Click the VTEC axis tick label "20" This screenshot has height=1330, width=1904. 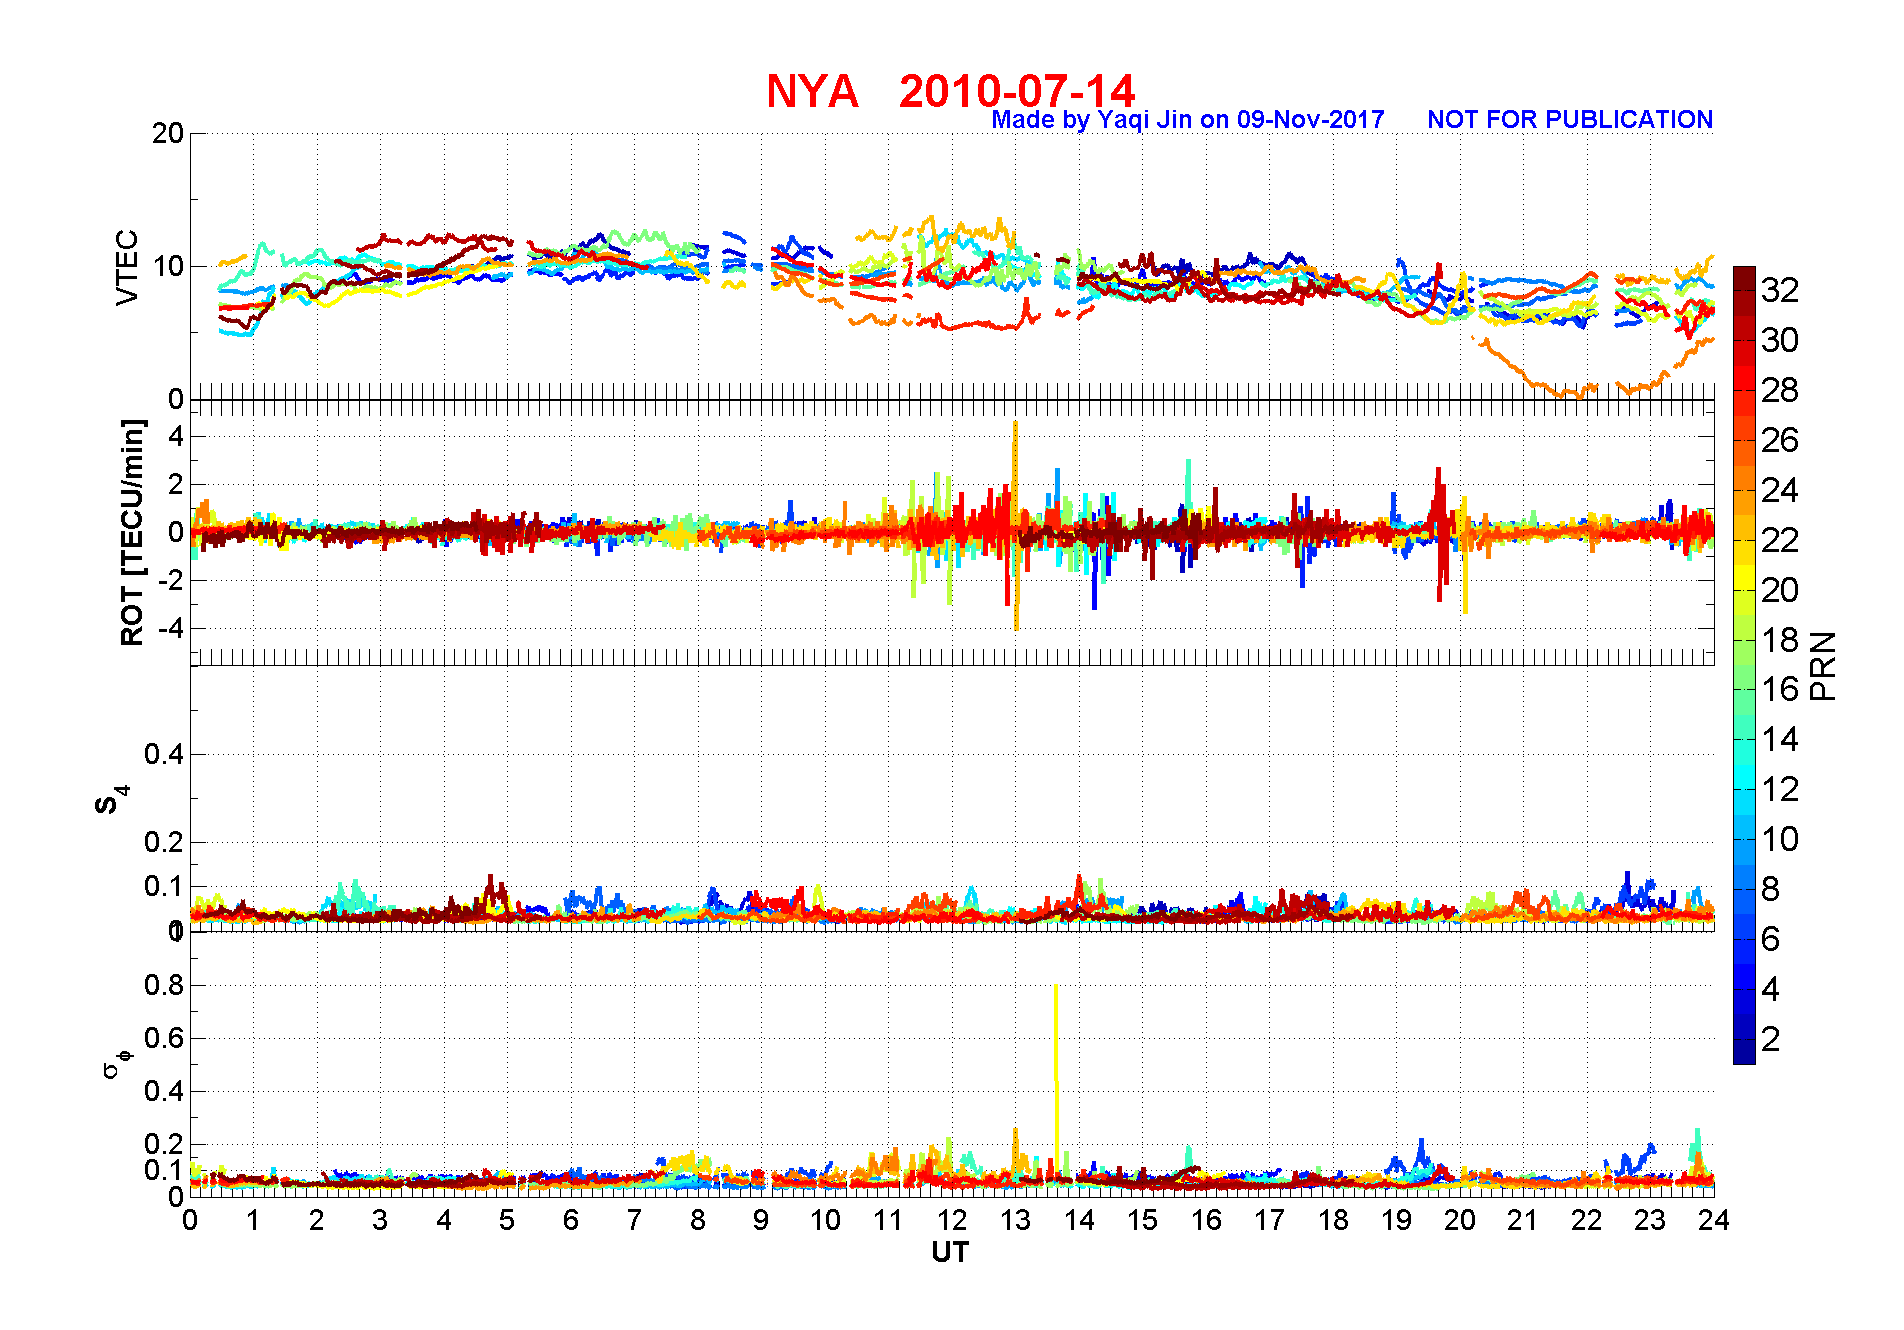click(168, 133)
